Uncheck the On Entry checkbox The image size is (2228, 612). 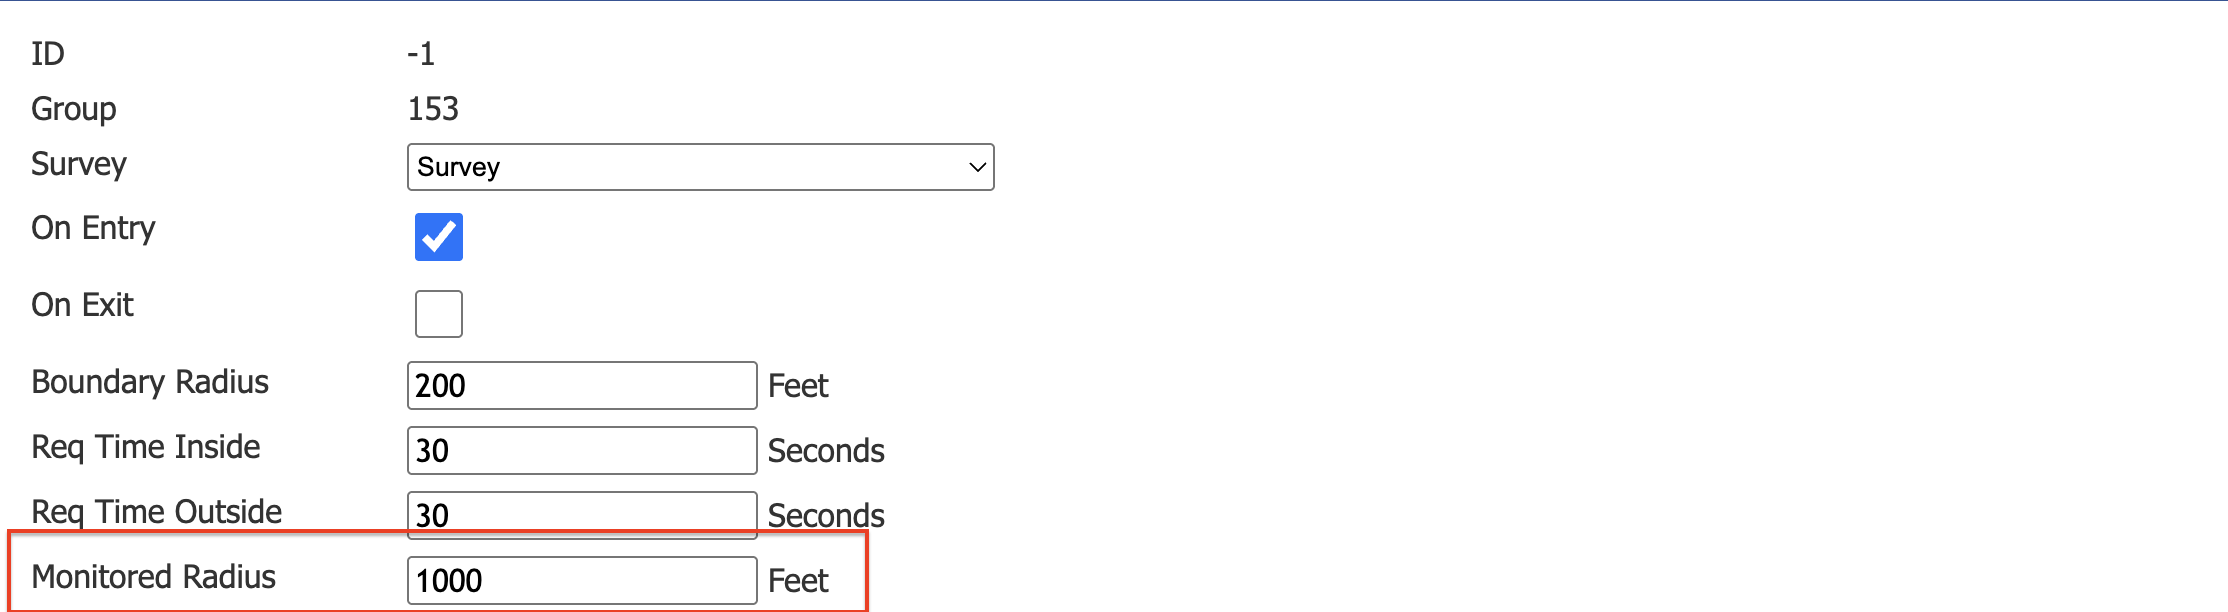(438, 237)
